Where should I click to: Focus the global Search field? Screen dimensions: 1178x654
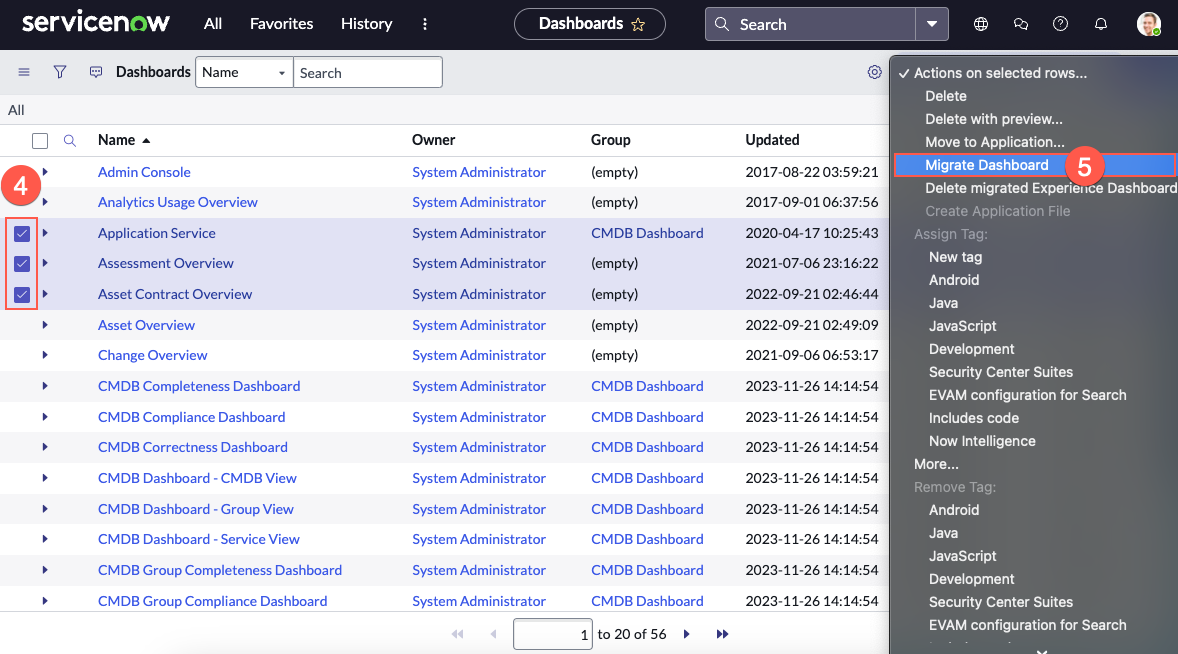pyautogui.click(x=811, y=24)
